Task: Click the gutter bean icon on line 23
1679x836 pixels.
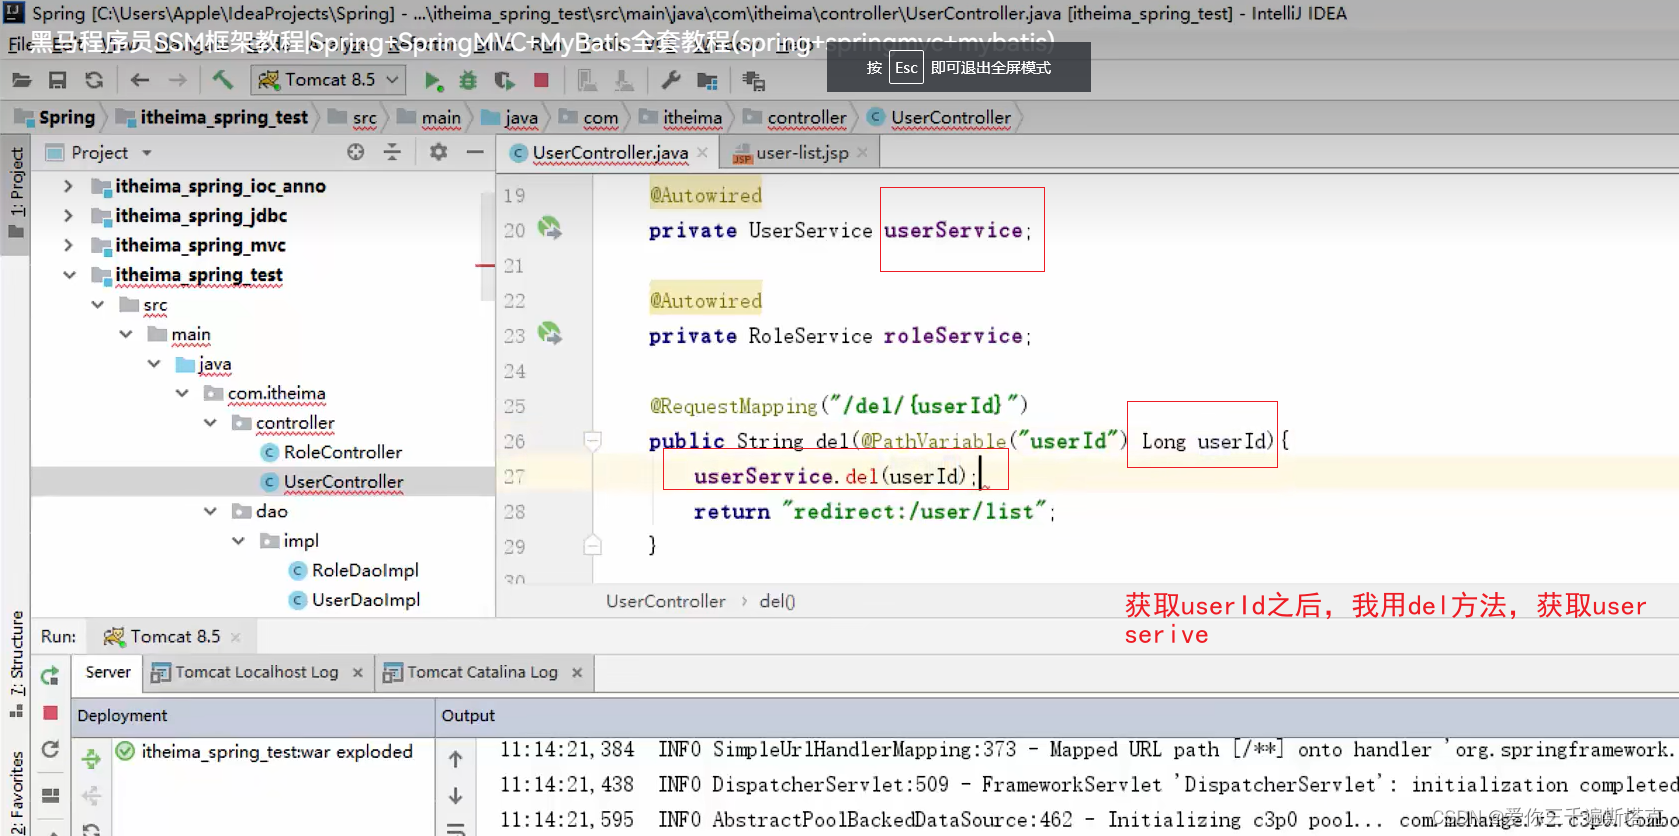Action: [x=550, y=333]
